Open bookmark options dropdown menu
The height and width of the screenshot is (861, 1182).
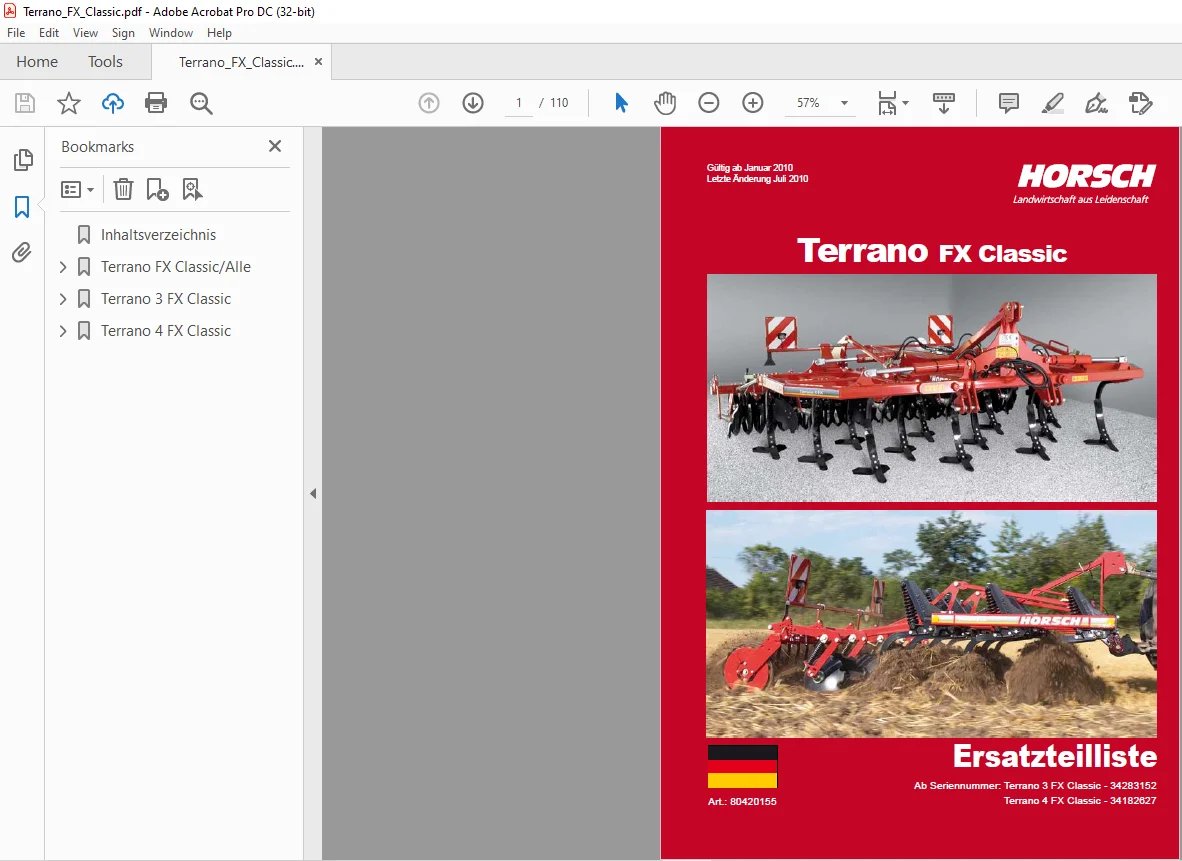pyautogui.click(x=77, y=189)
